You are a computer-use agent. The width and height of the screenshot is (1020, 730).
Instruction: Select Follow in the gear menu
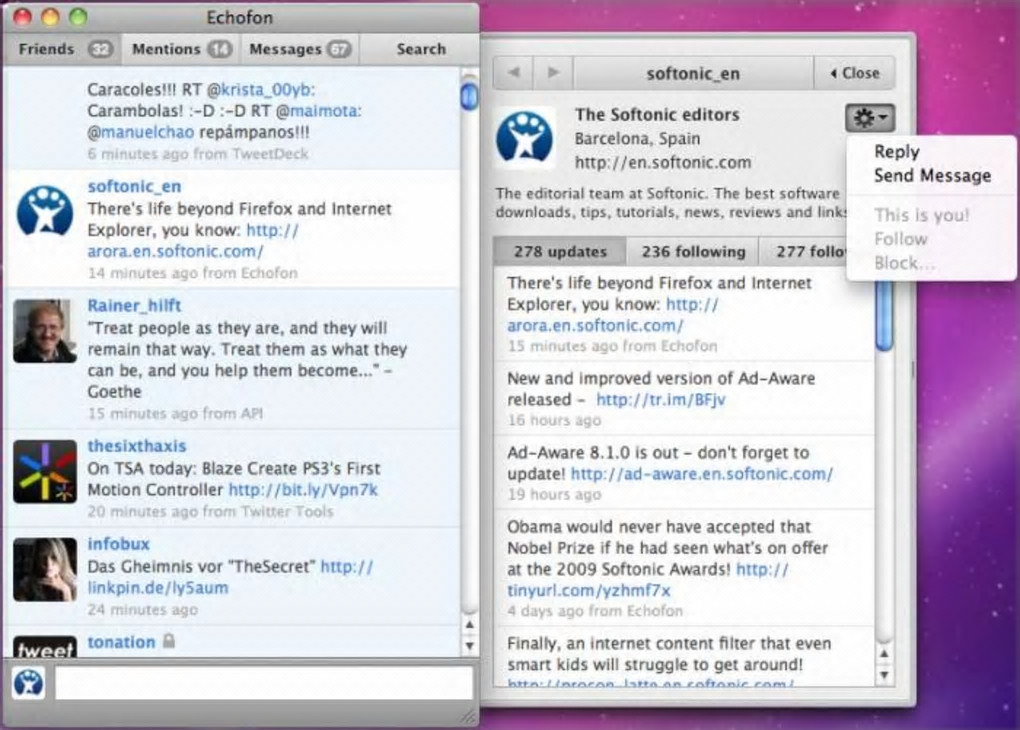tap(900, 239)
